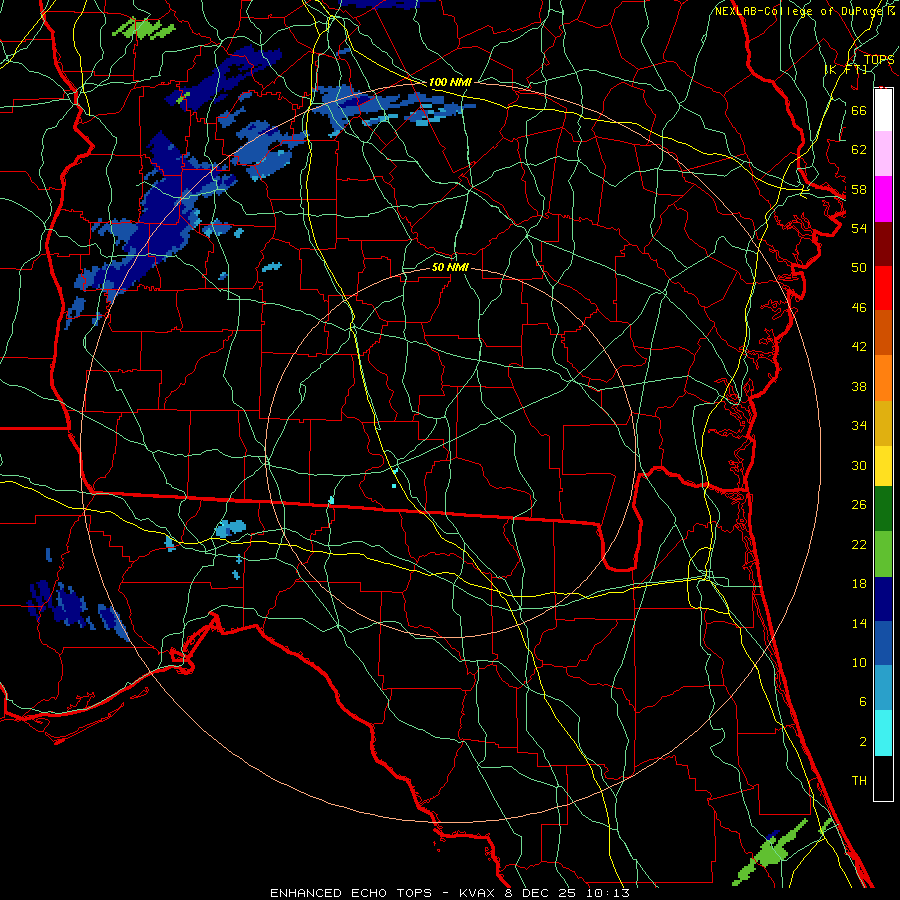Click the legend value '2'
The image size is (900, 900).
pyautogui.click(x=863, y=742)
